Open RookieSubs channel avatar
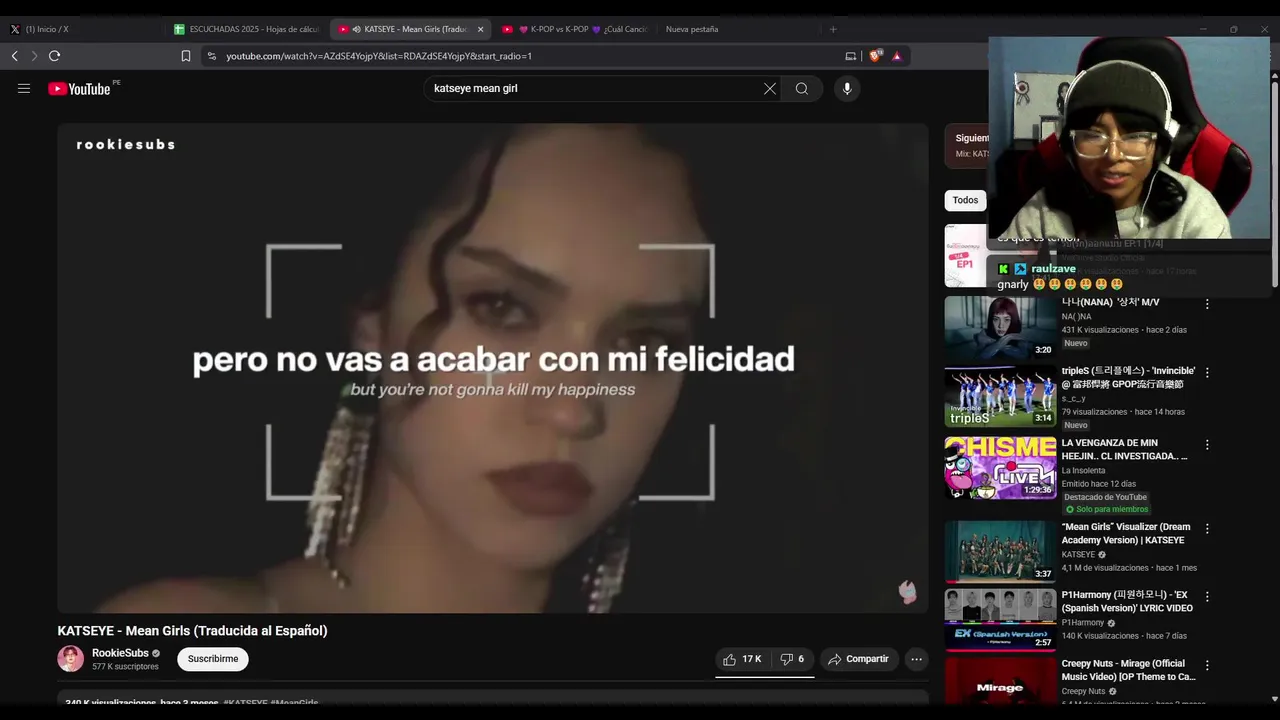1280x720 pixels. tap(71, 659)
